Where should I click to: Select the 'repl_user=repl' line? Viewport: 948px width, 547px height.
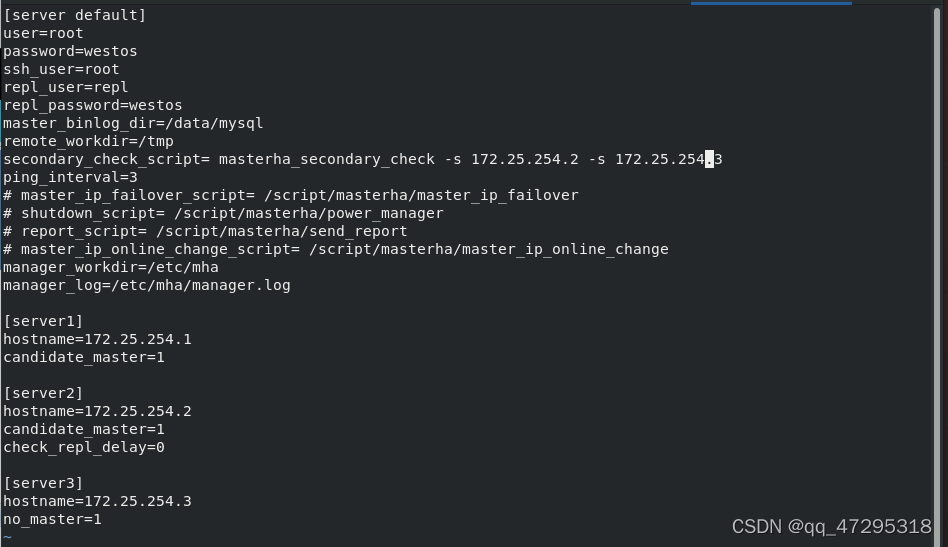click(x=65, y=88)
